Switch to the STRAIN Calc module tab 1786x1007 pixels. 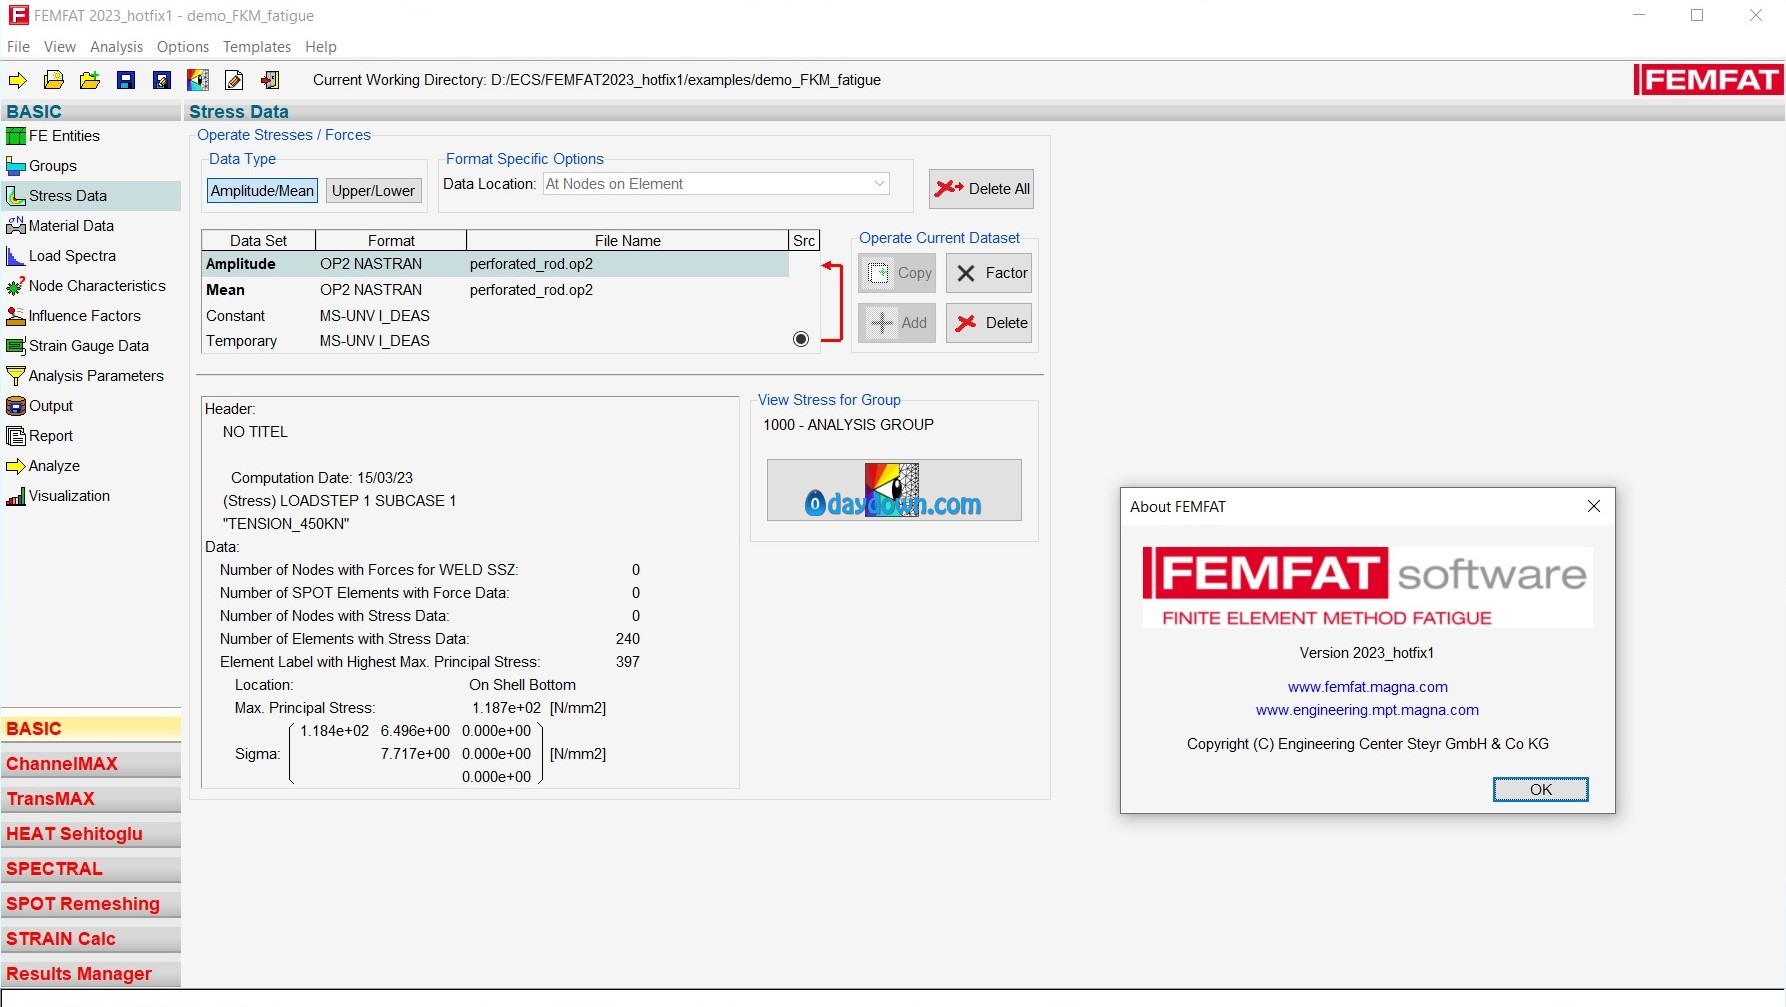tap(91, 939)
